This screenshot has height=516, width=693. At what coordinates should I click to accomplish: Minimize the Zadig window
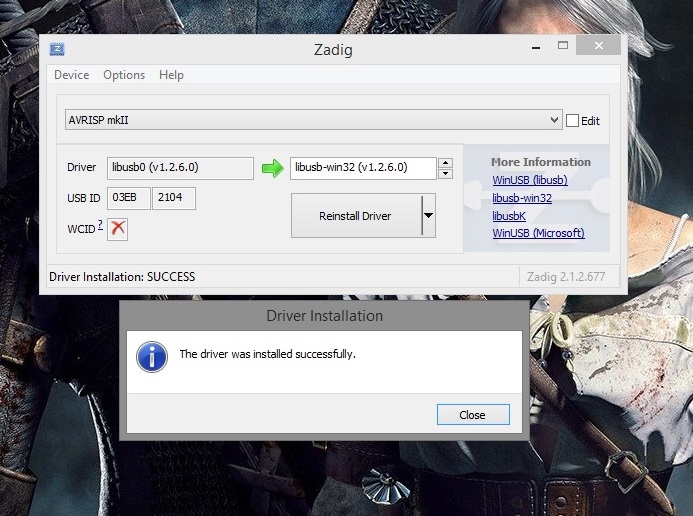(x=536, y=46)
